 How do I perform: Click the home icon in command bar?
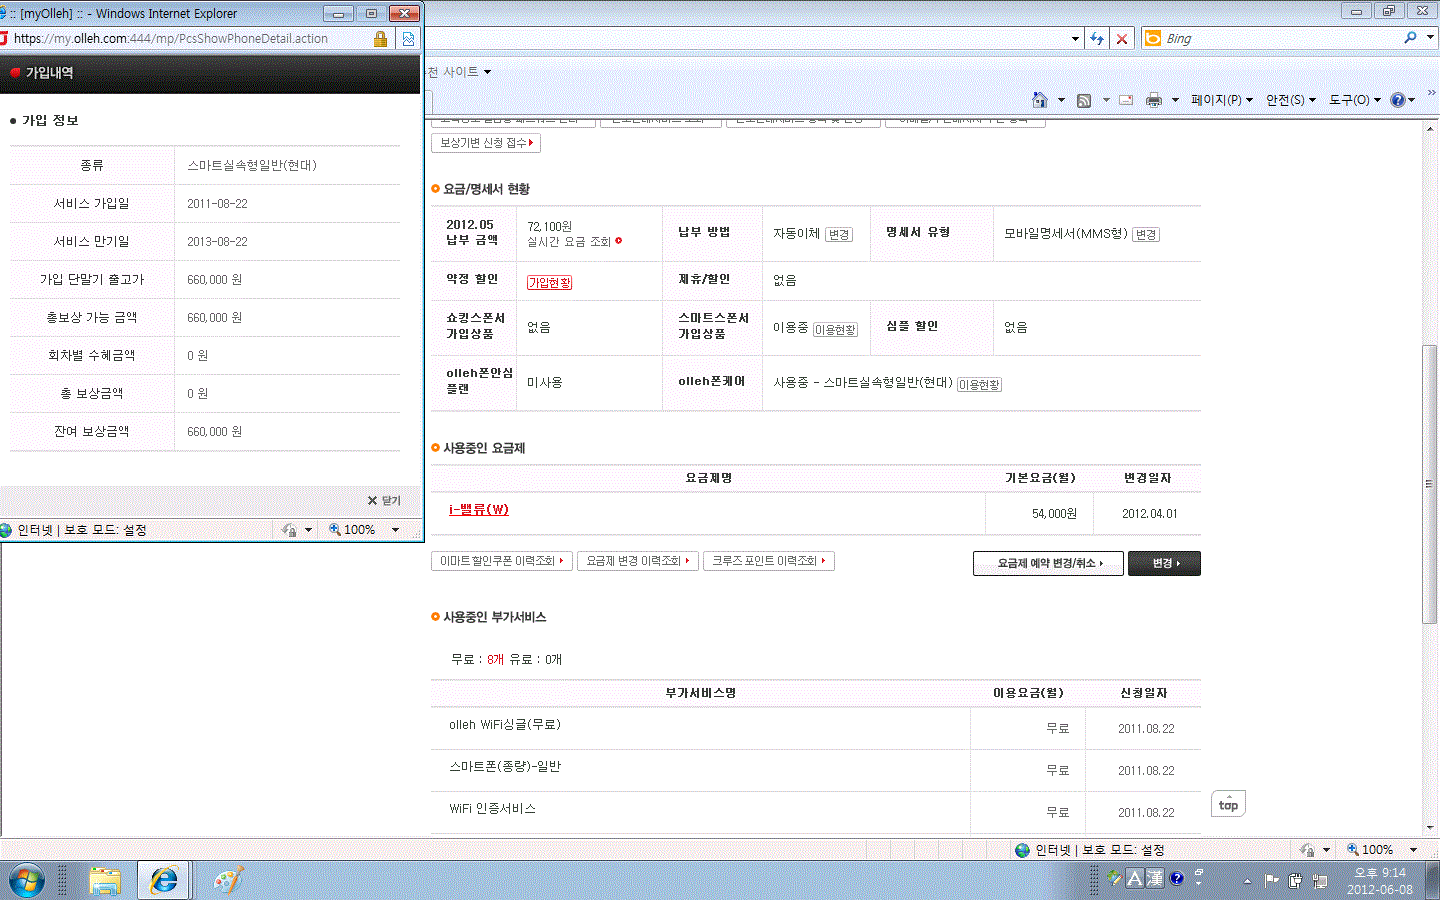(1040, 100)
